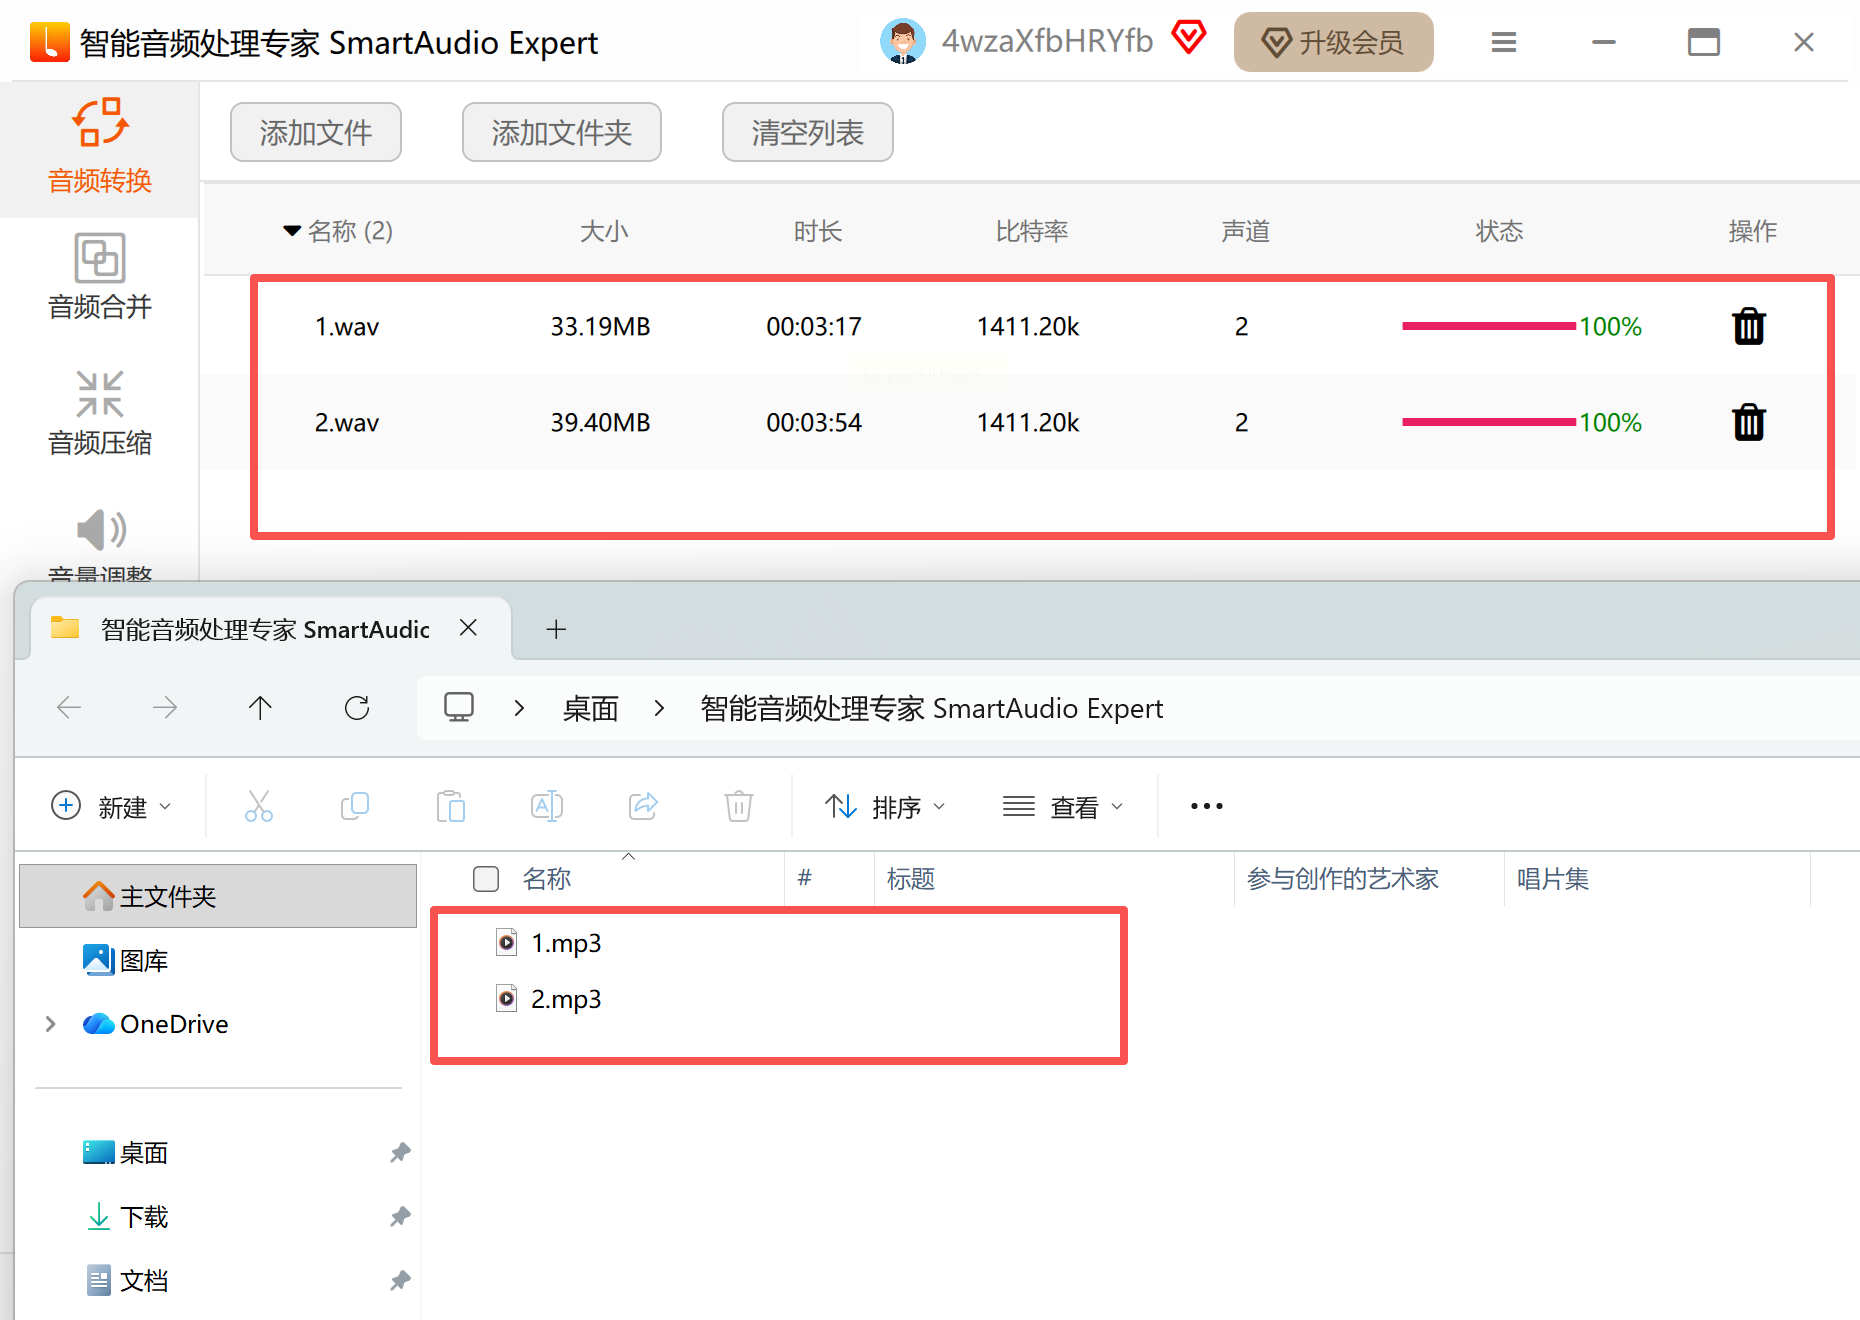The height and width of the screenshot is (1320, 1860).
Task: Open the 排序 sort dropdown
Action: tap(885, 806)
